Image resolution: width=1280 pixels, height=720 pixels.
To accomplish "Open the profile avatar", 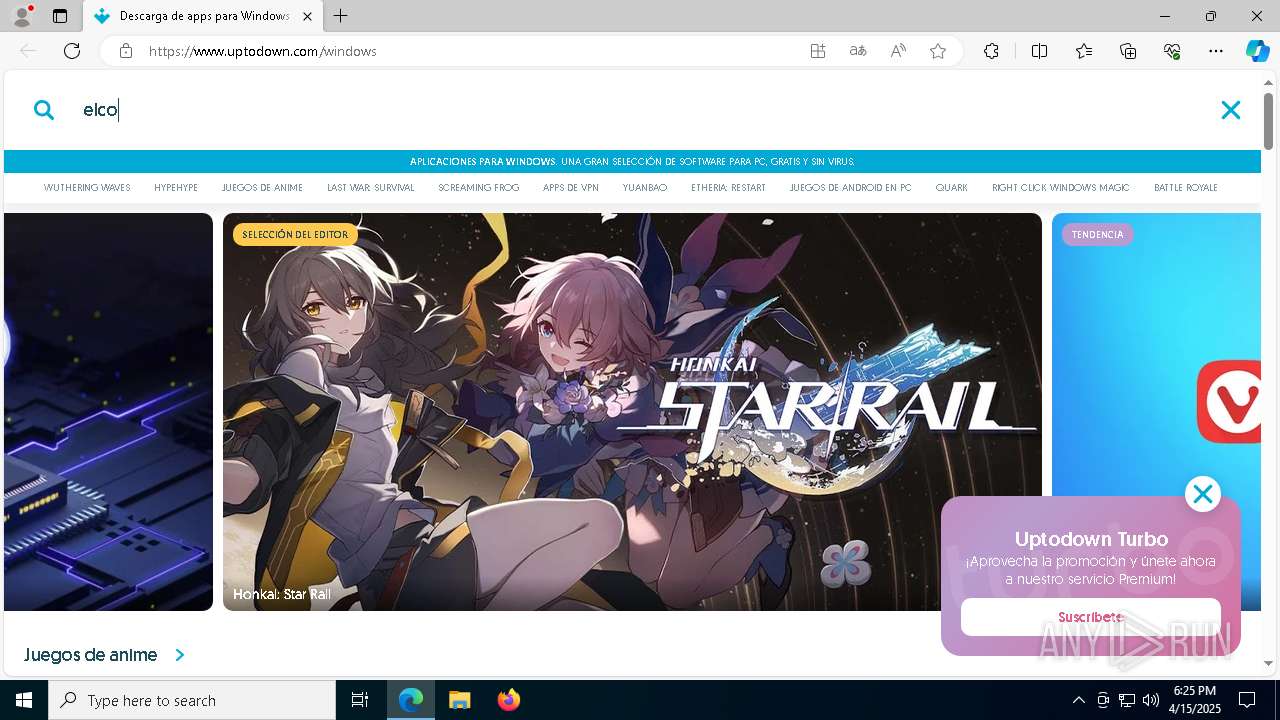I will coord(21,16).
